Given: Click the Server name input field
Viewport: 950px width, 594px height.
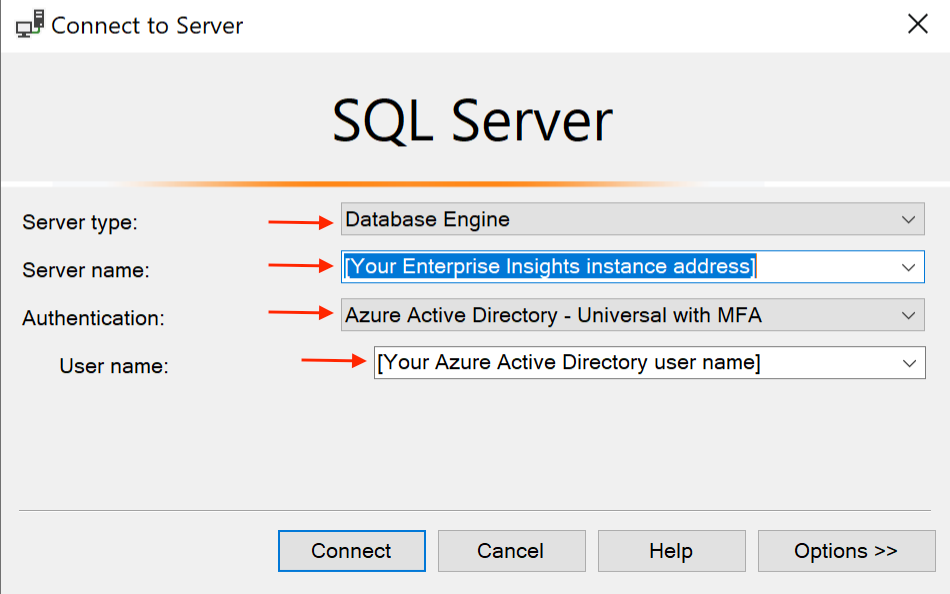Looking at the screenshot, I should point(600,267).
